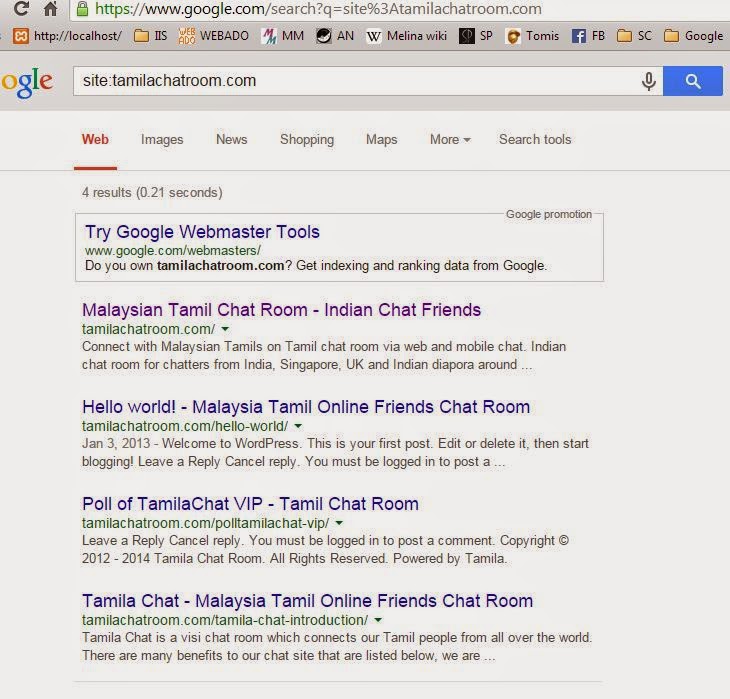Open Hello world! Malaysia Tamil result
Screen dimensions: 730x699
pos(306,407)
